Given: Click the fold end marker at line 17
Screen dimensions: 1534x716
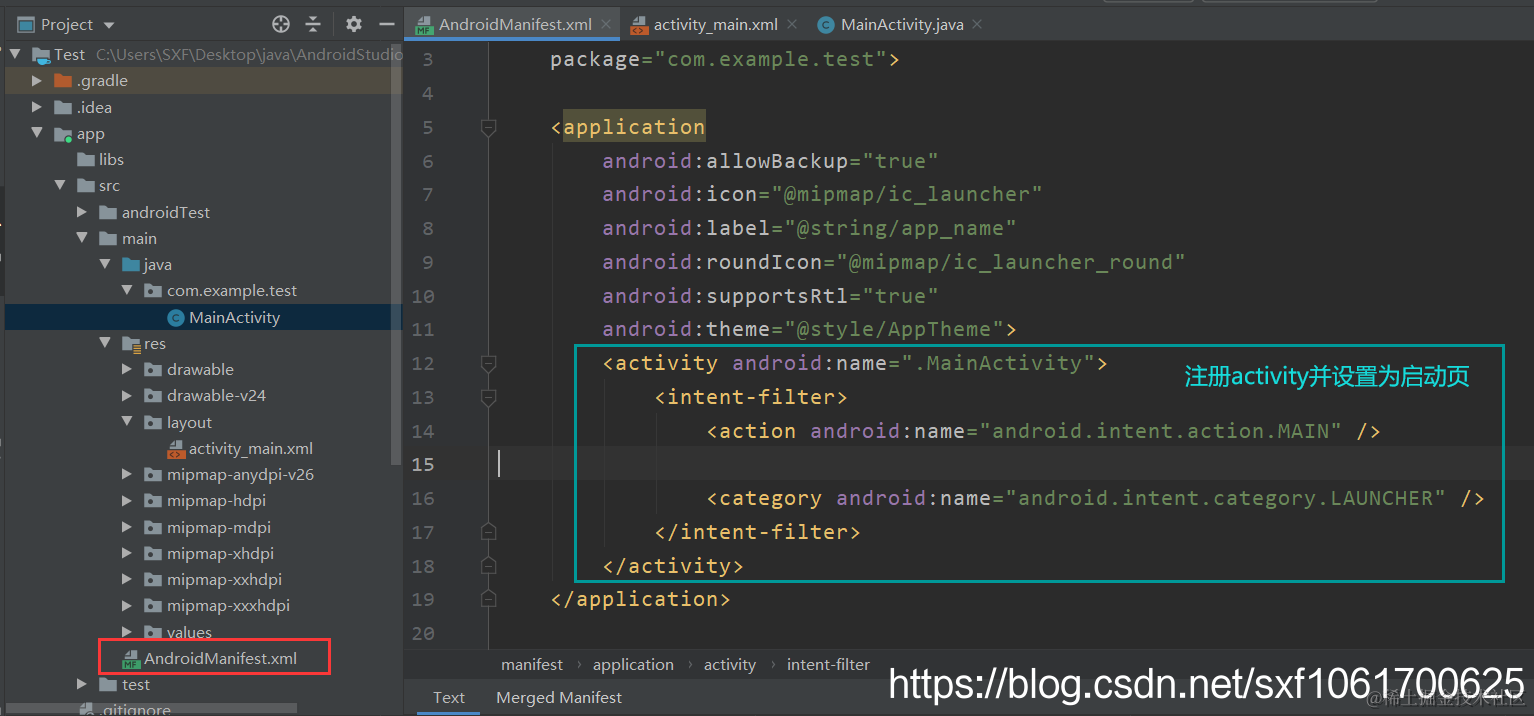Looking at the screenshot, I should [x=488, y=531].
